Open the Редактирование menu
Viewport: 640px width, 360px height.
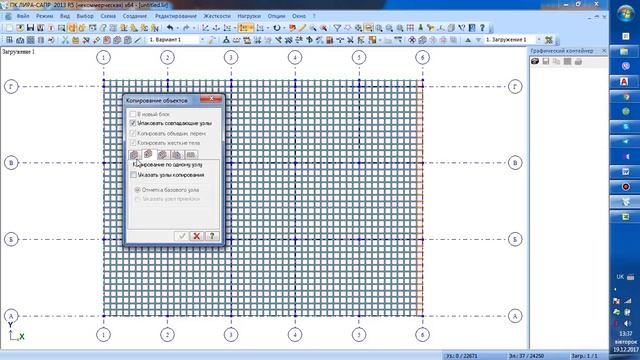[x=176, y=16]
